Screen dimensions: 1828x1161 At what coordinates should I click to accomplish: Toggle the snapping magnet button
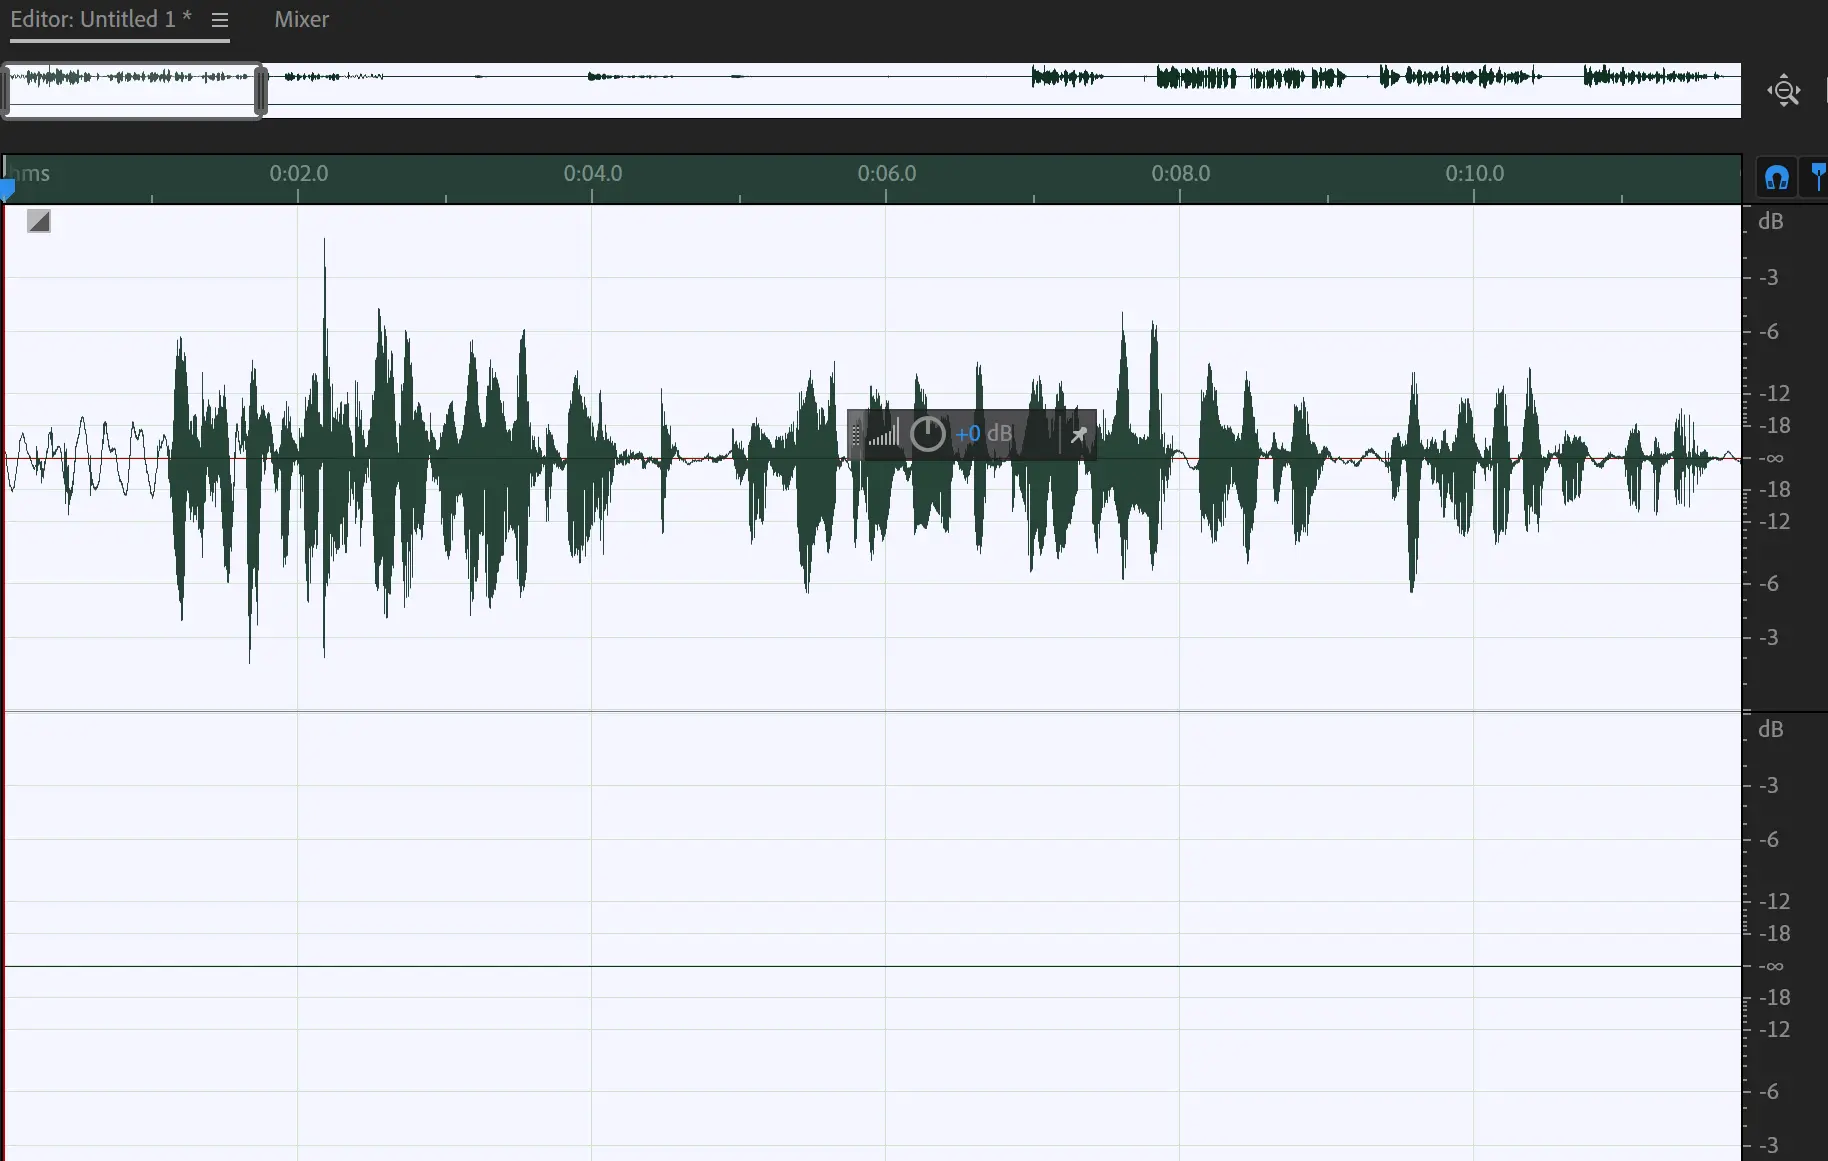coord(1776,178)
